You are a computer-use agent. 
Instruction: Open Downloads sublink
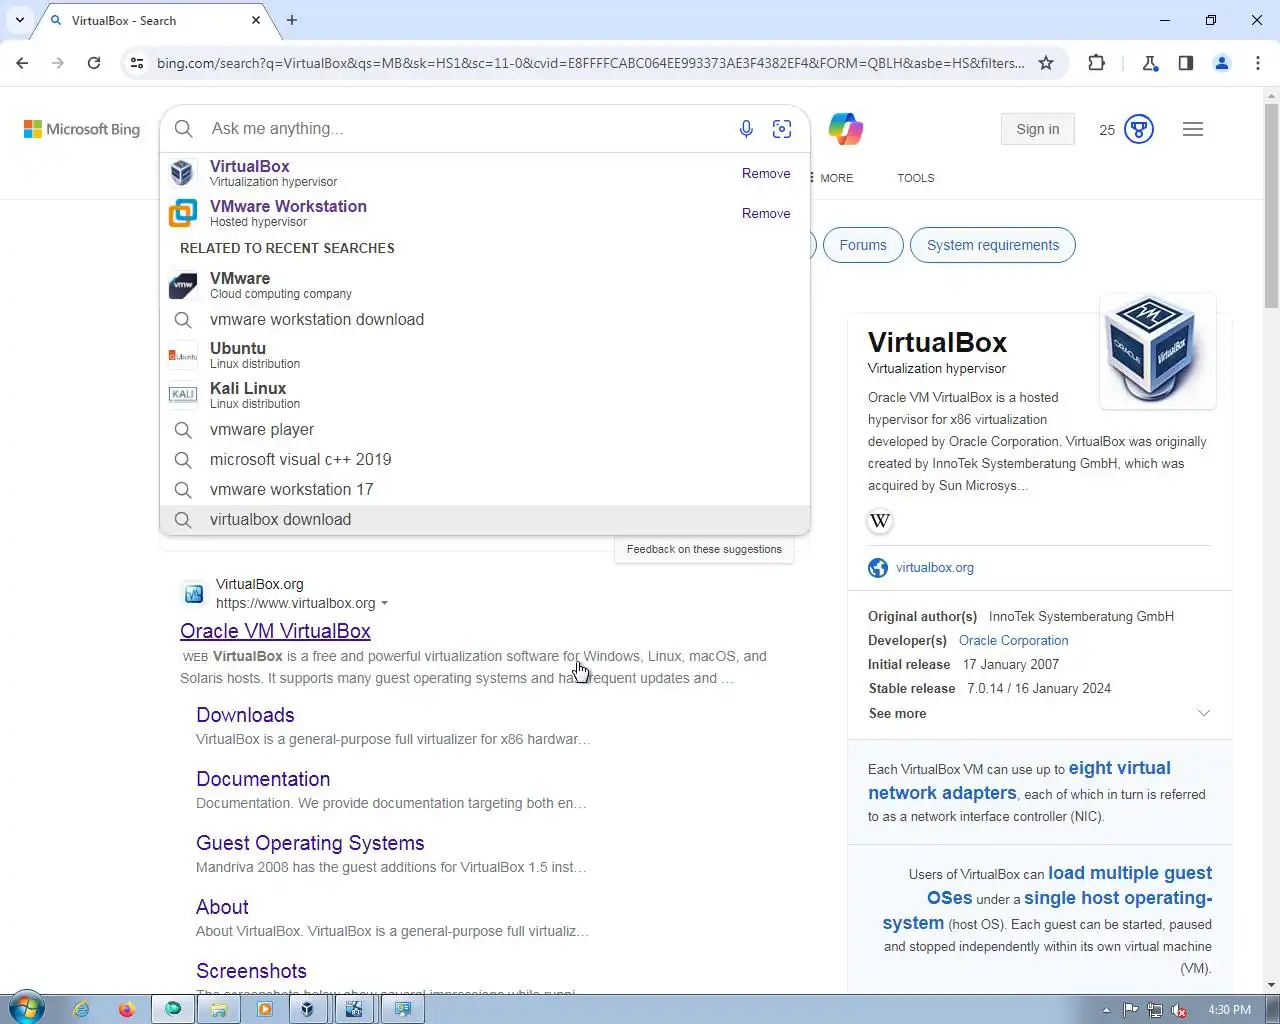[245, 715]
